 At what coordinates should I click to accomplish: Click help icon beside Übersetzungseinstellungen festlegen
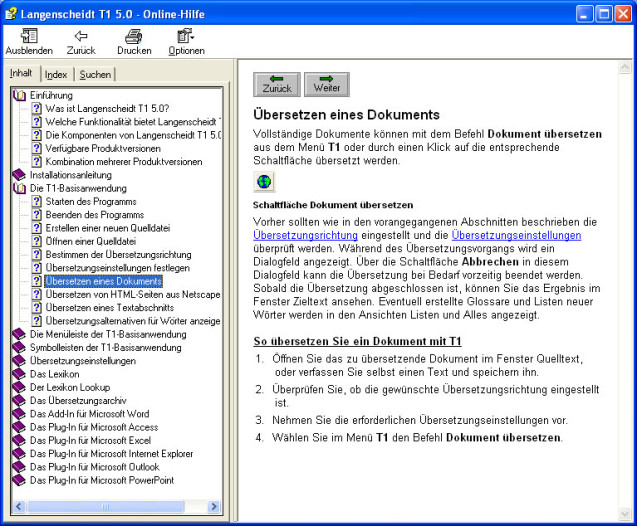coord(37,268)
